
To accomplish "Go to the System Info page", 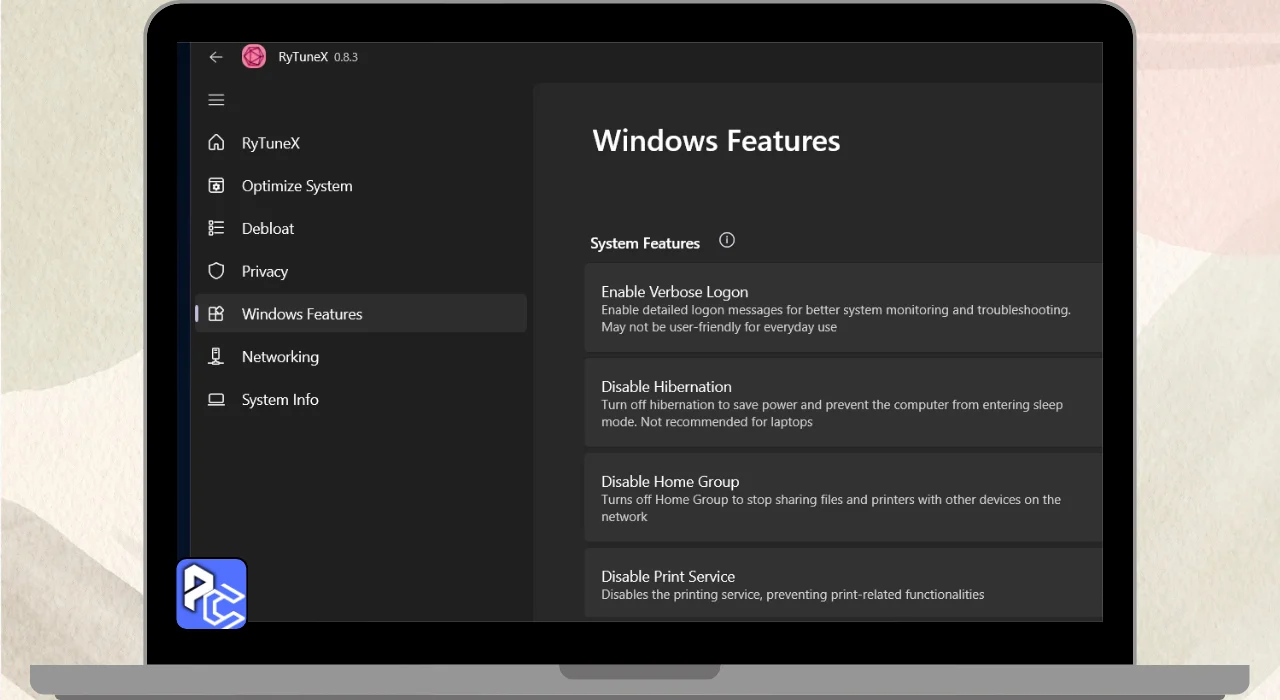I will coord(280,400).
